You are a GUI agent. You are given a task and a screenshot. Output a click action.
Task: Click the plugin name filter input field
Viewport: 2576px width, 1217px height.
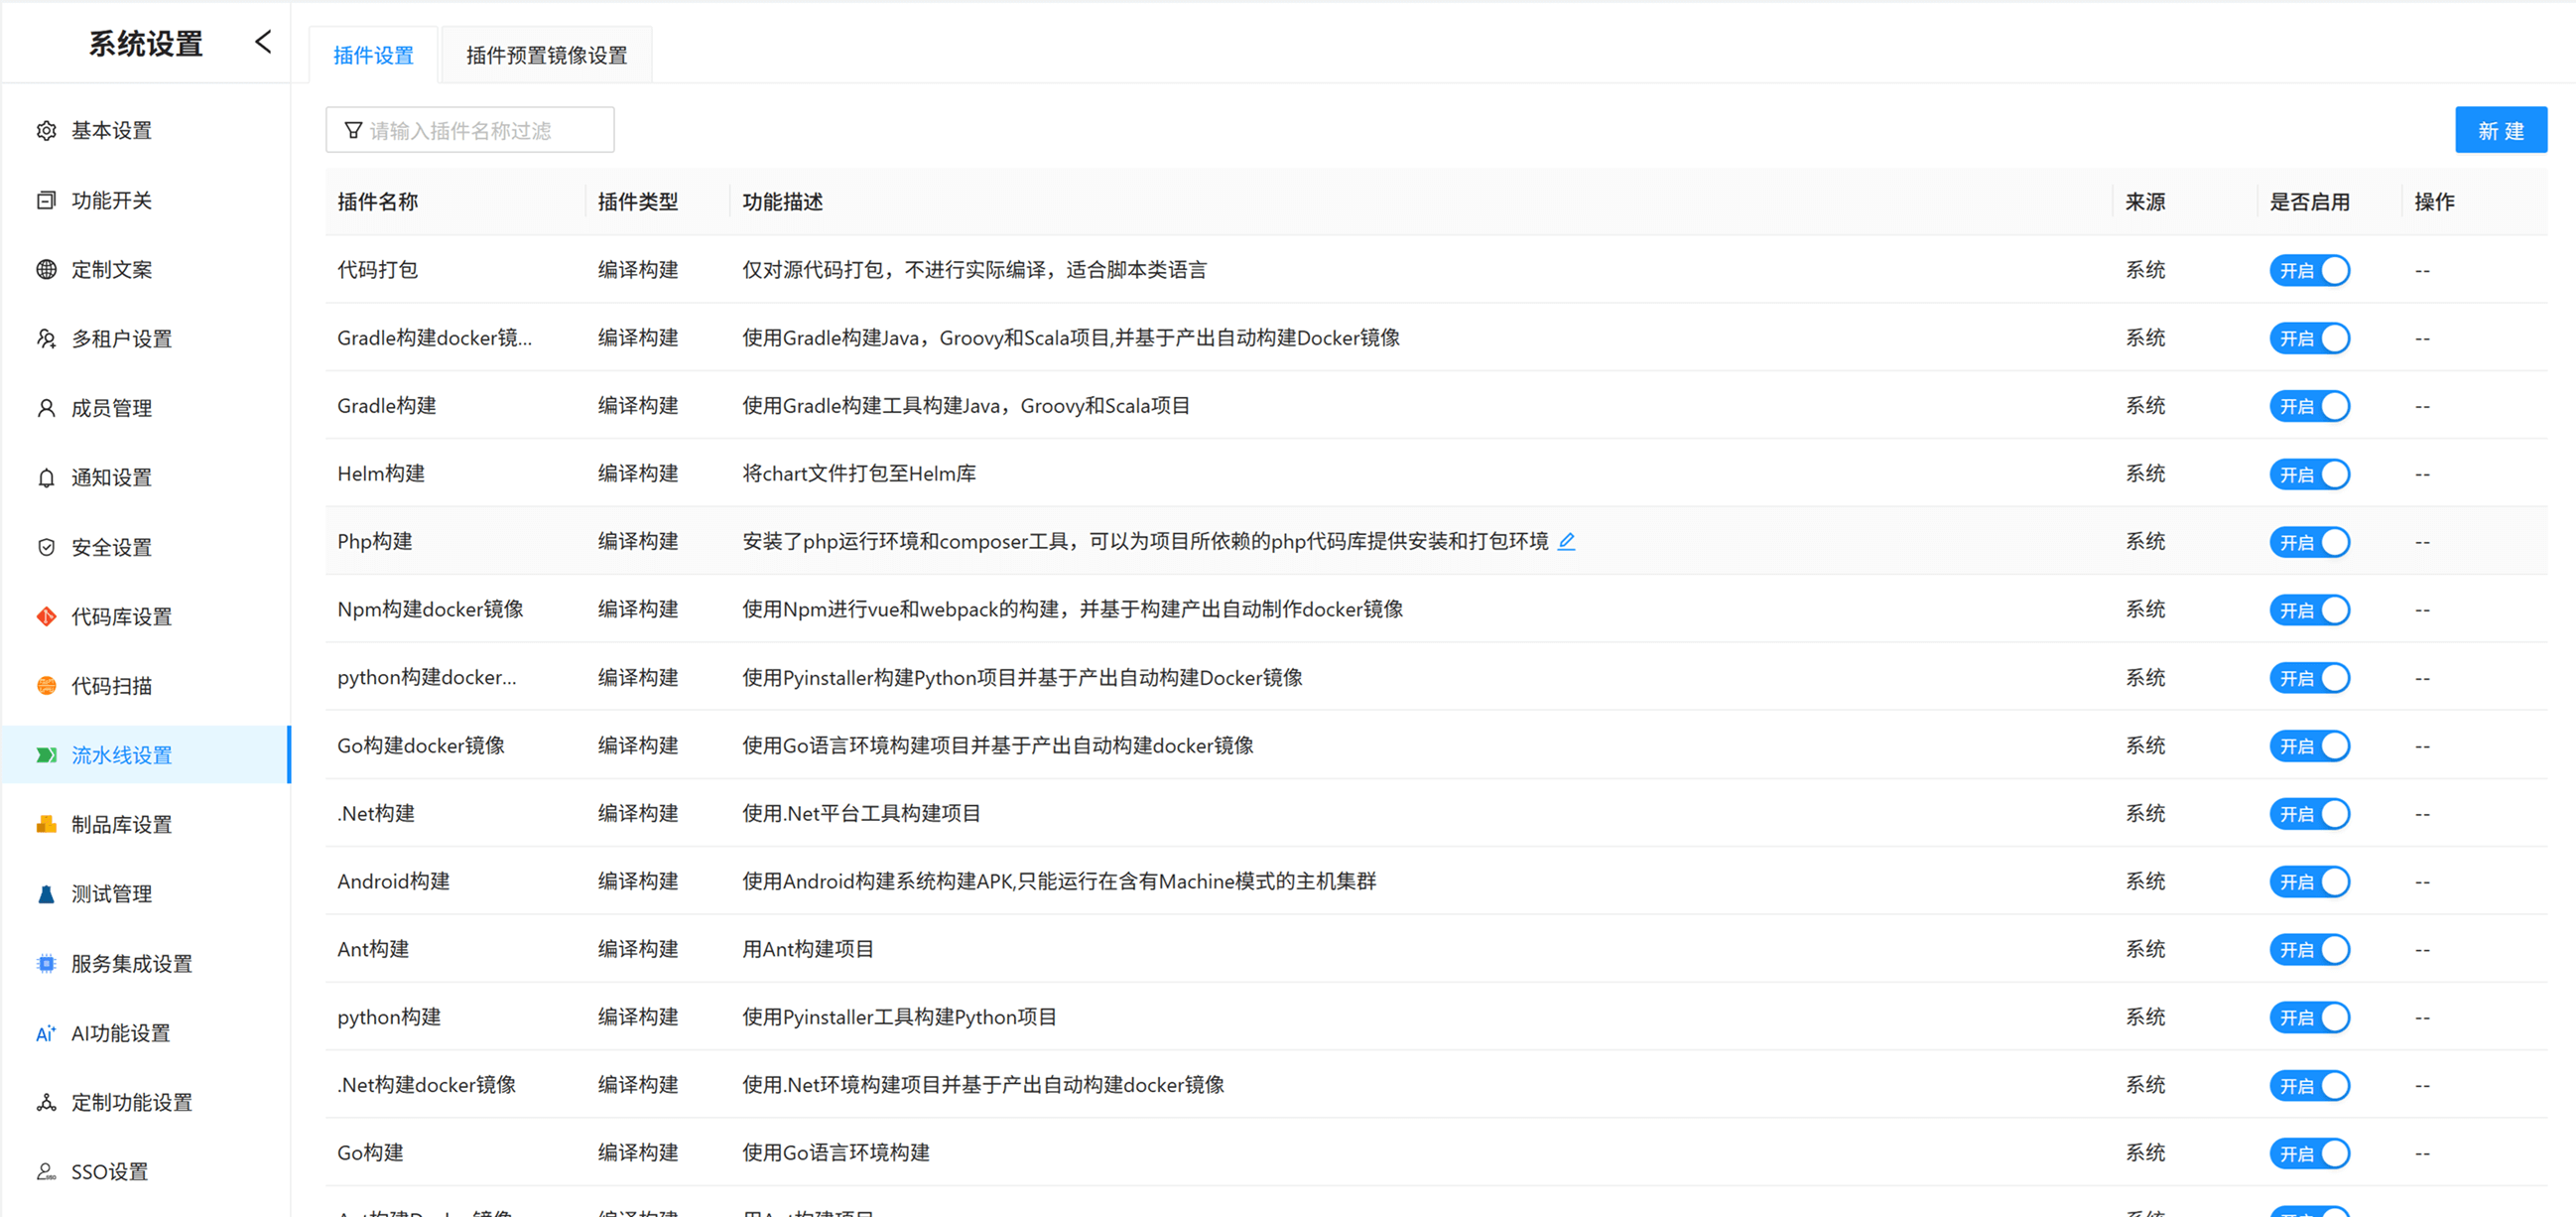click(x=470, y=129)
